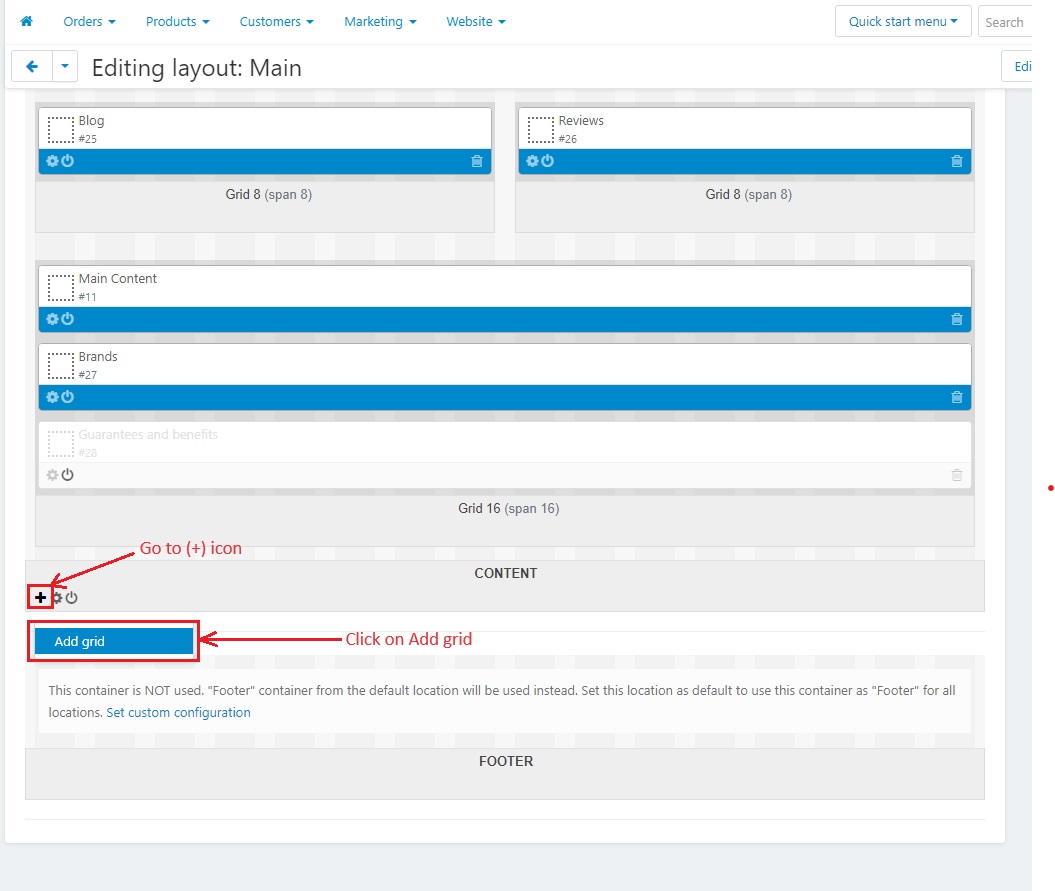Open the dropdown arrow next to back button
The width and height of the screenshot is (1055, 891).
[x=65, y=66]
